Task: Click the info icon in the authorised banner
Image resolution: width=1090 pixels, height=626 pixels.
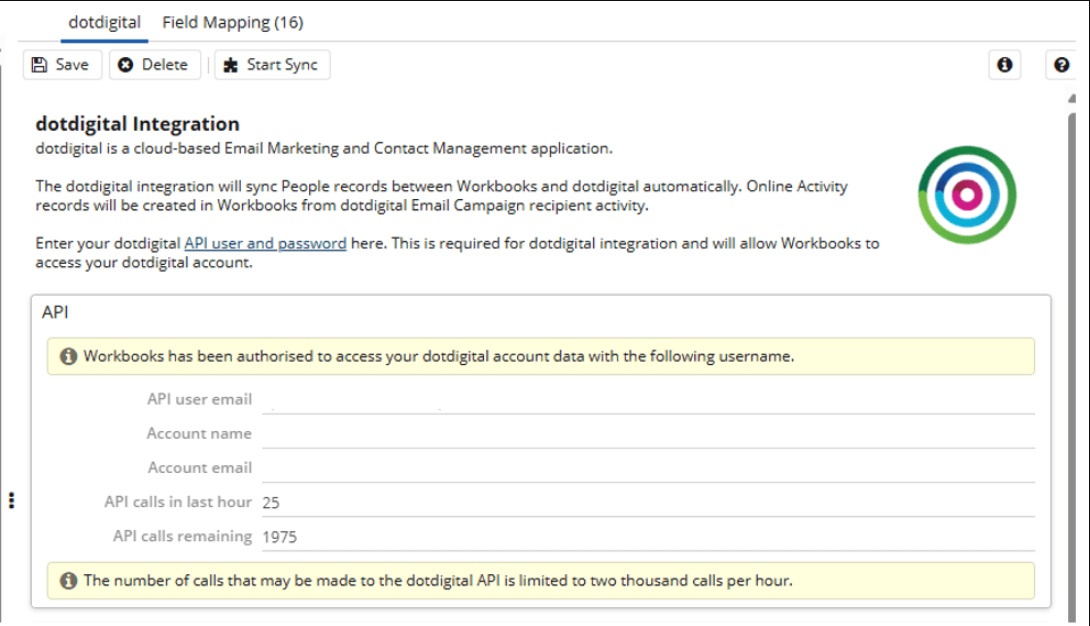Action: point(68,356)
